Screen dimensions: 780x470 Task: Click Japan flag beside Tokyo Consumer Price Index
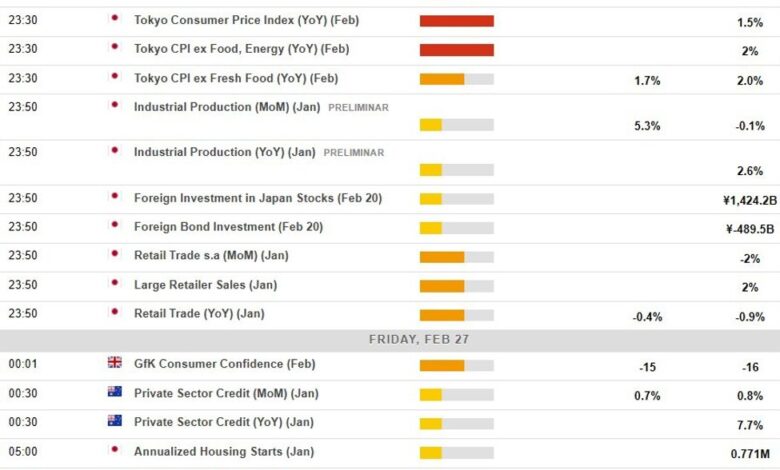coord(114,18)
